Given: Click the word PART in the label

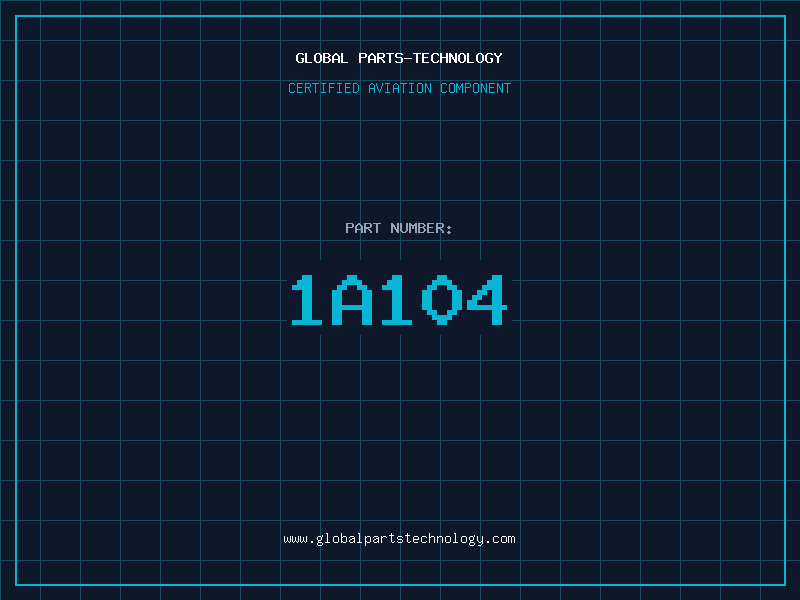Looking at the screenshot, I should (363, 228).
